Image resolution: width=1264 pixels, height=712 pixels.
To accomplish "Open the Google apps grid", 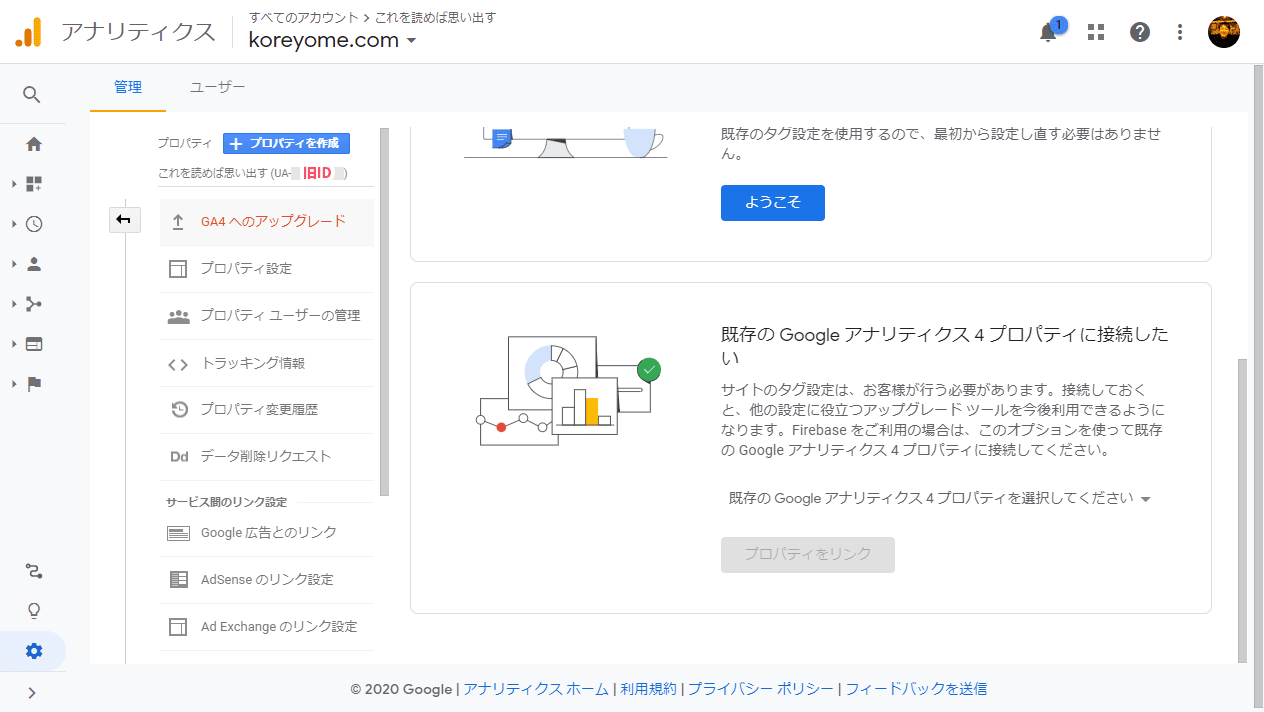I will [1096, 32].
